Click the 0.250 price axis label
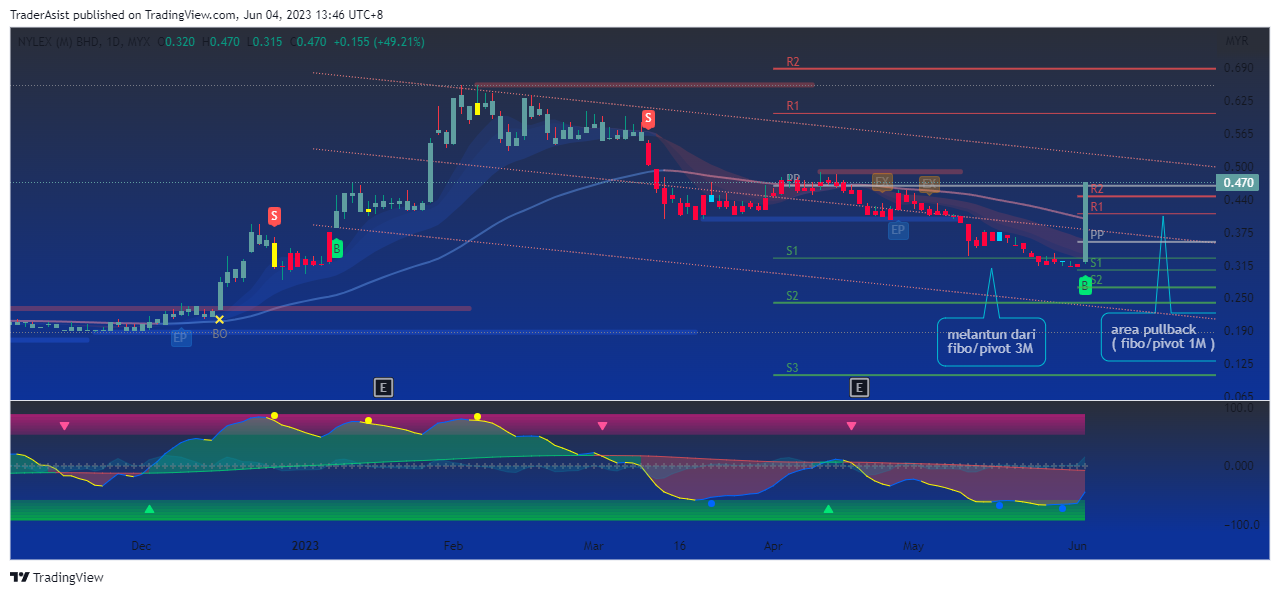Screen dimensions: 1280x595 pyautogui.click(x=1239, y=298)
